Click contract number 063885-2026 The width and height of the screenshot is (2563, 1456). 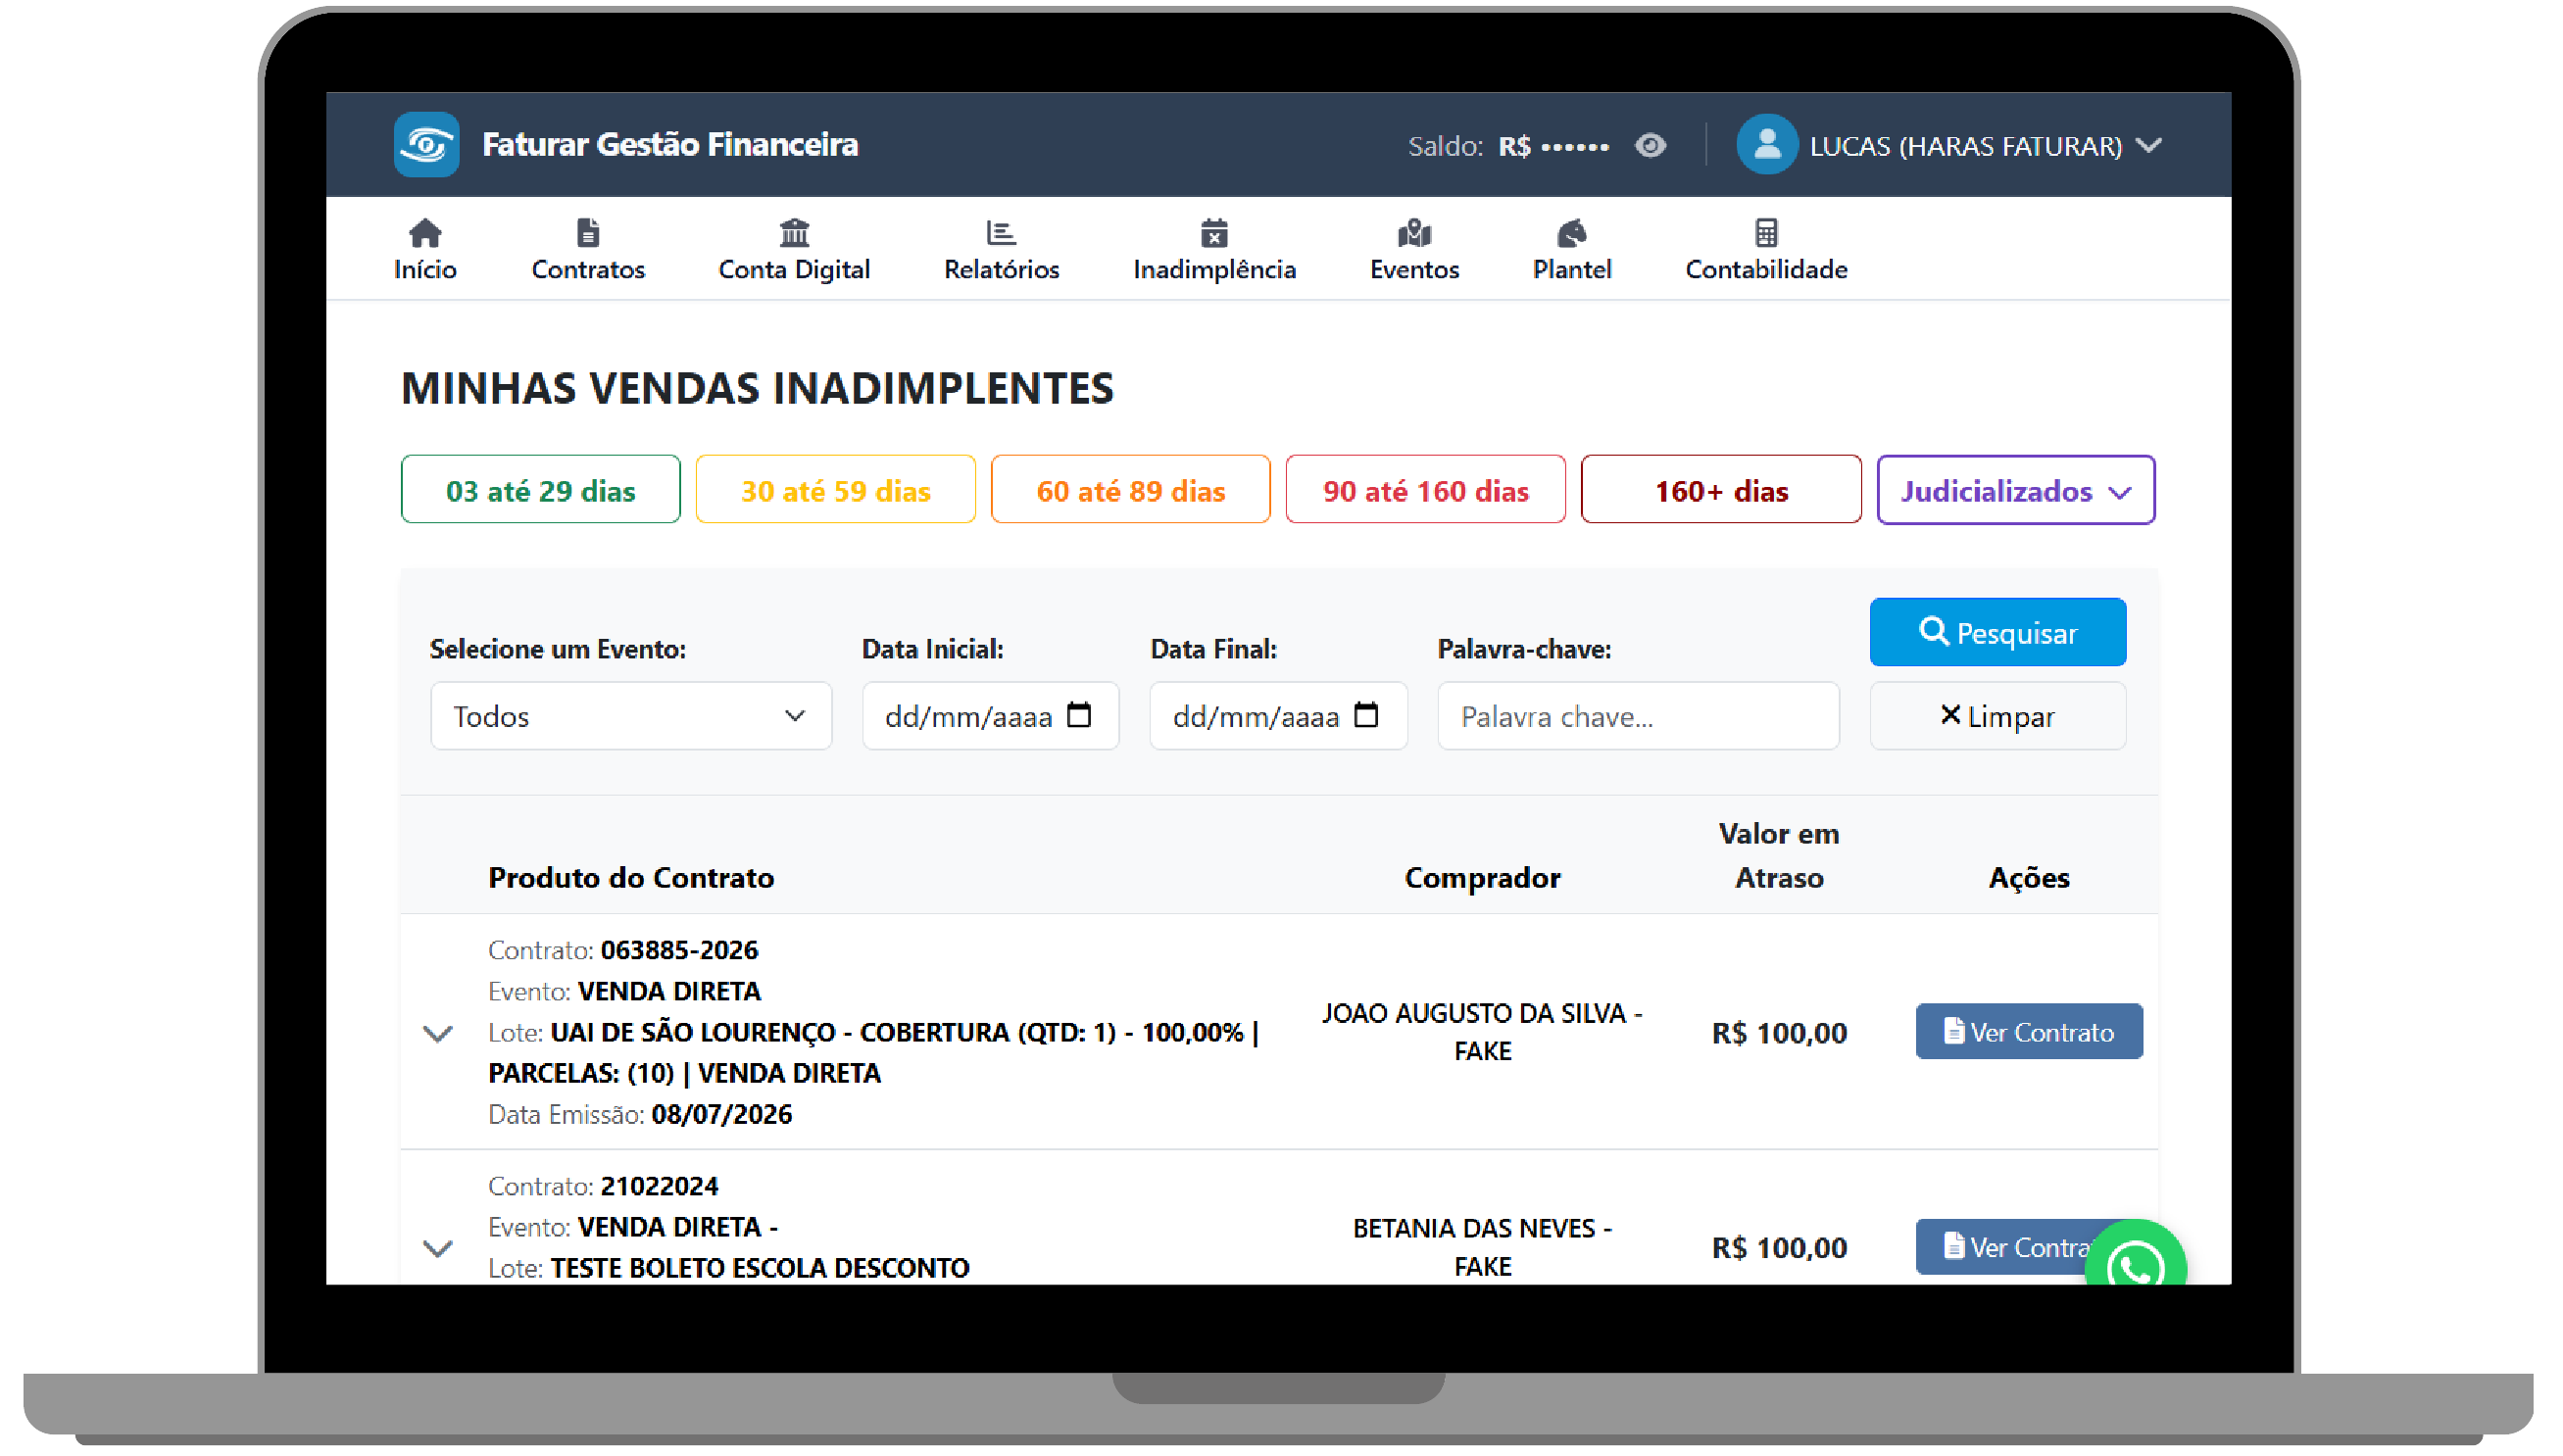[x=680, y=951]
